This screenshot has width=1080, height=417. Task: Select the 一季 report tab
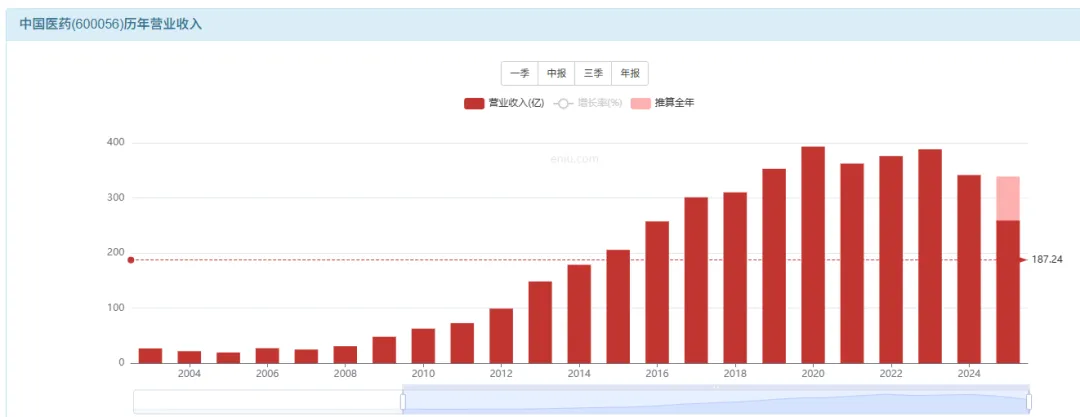519,74
